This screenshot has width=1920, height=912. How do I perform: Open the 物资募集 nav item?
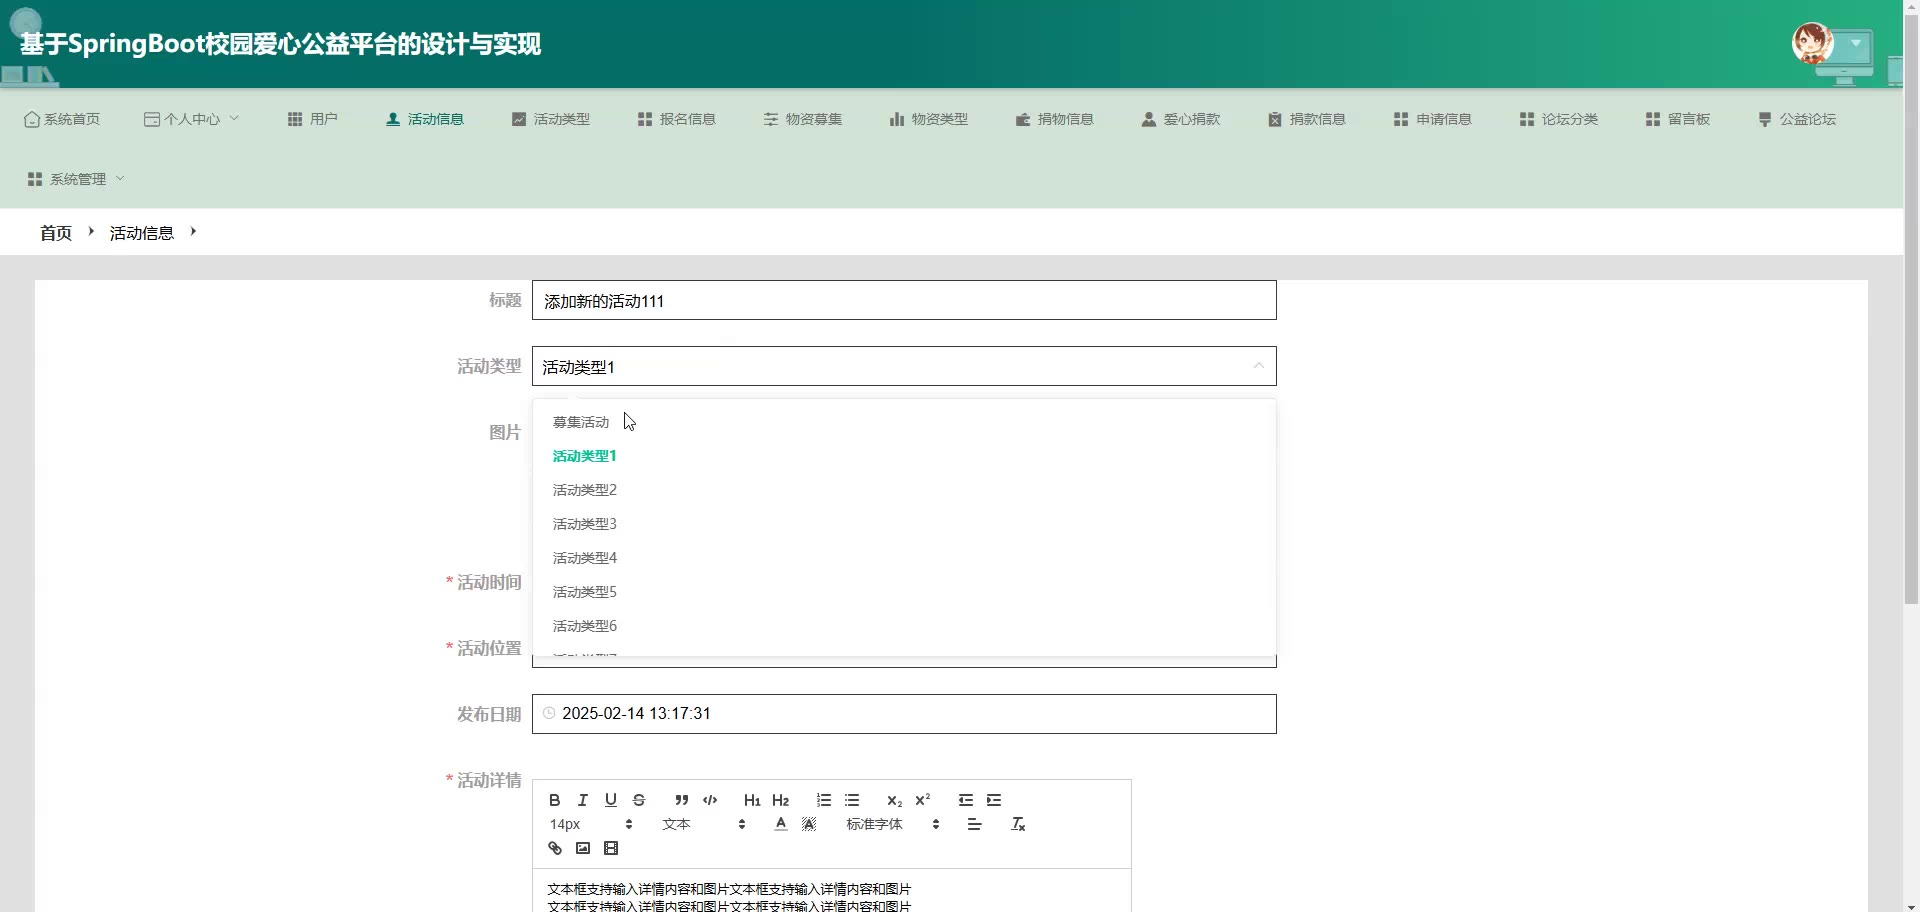pyautogui.click(x=803, y=119)
